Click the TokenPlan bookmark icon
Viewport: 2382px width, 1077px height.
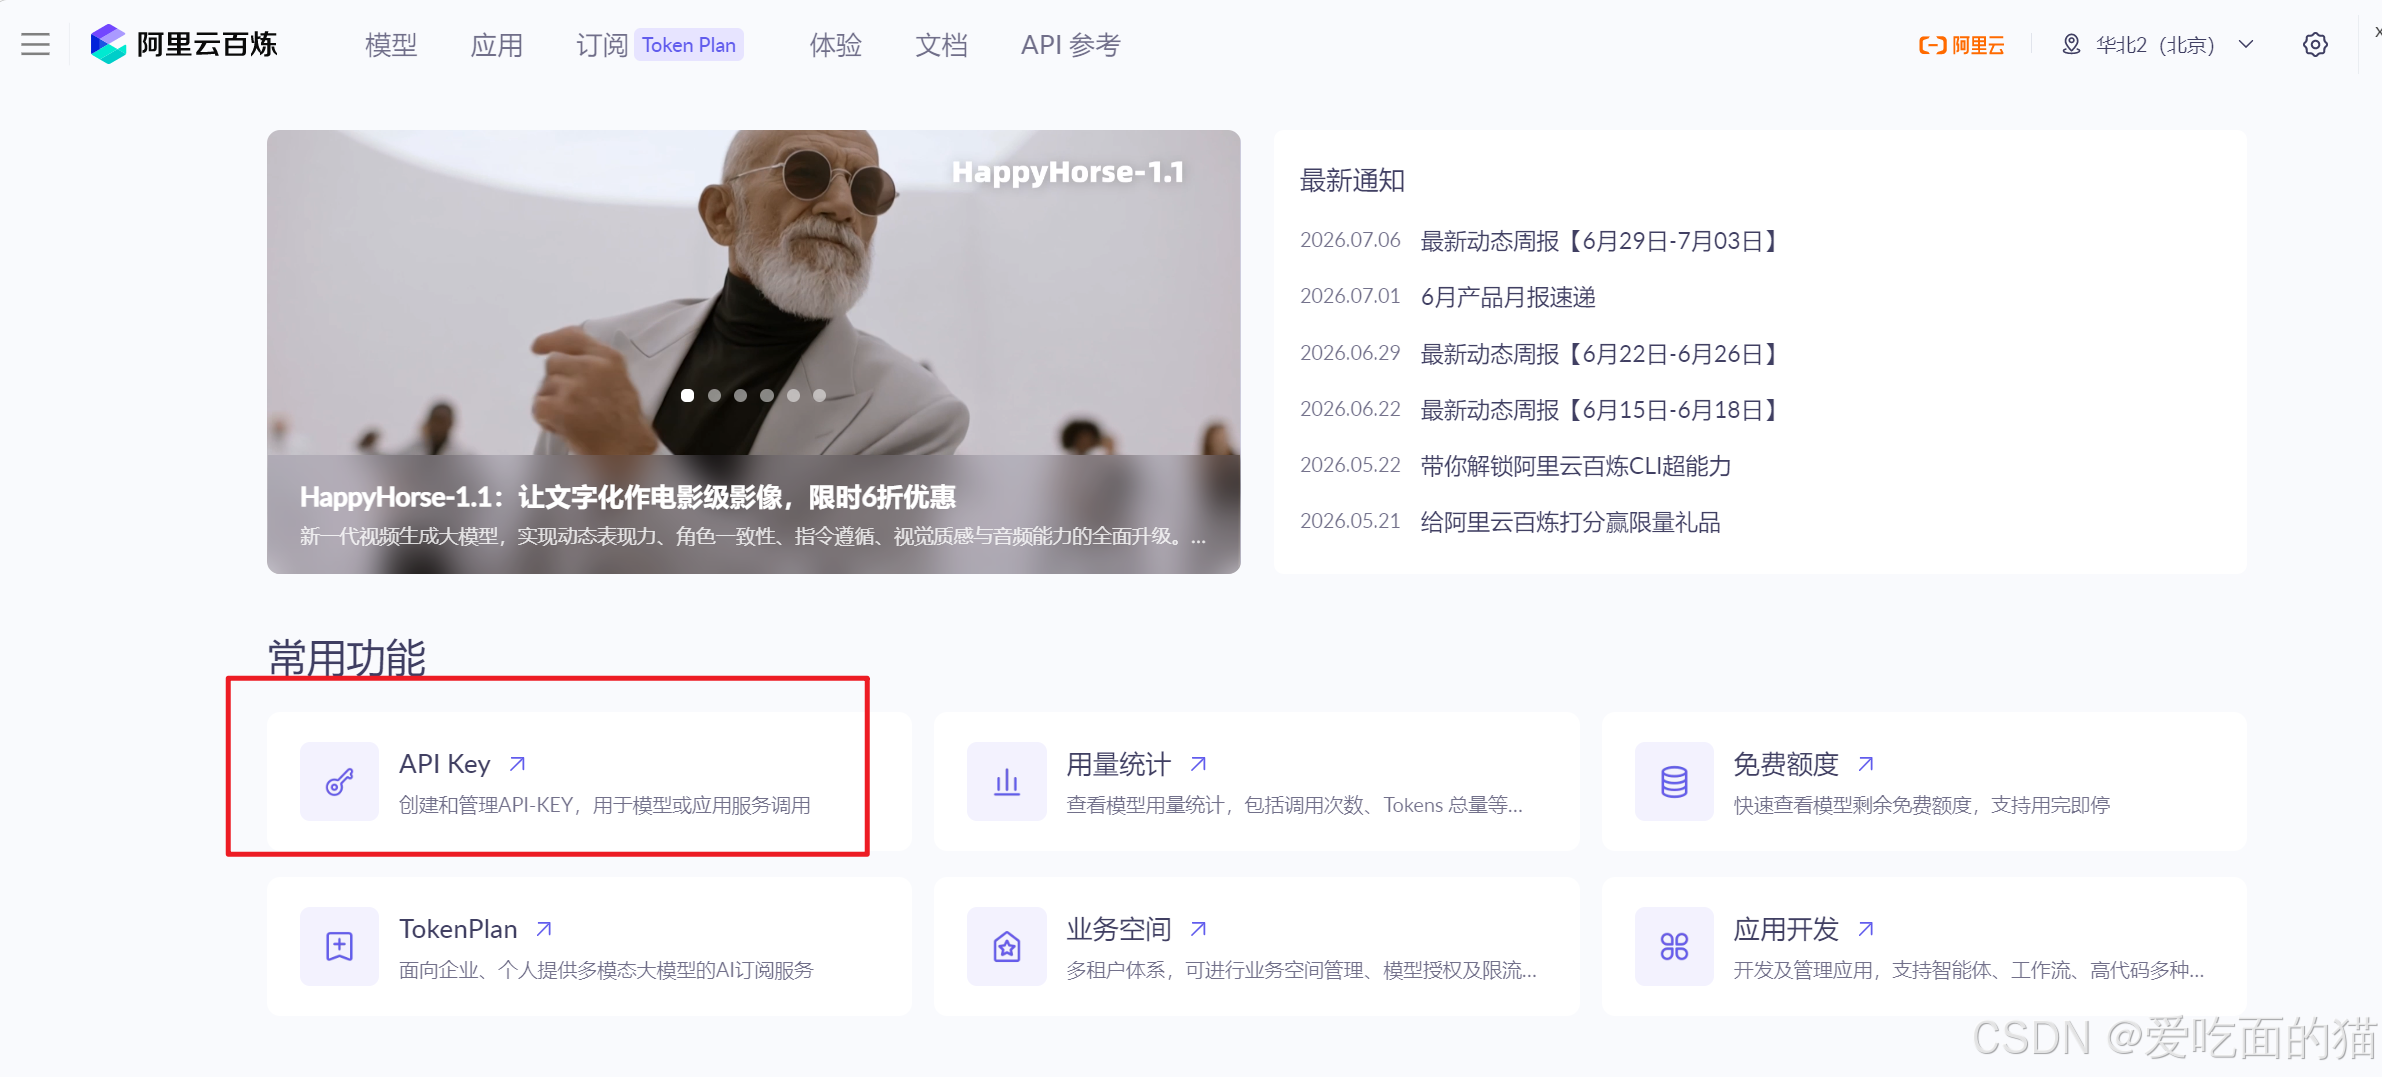click(x=339, y=946)
